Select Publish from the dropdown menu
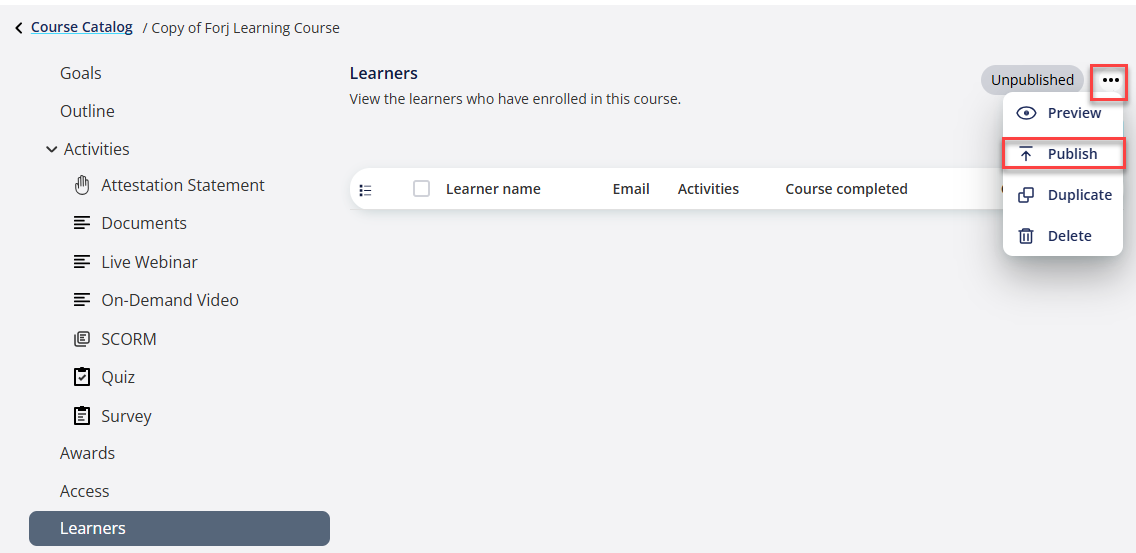1136x553 pixels. point(1063,154)
